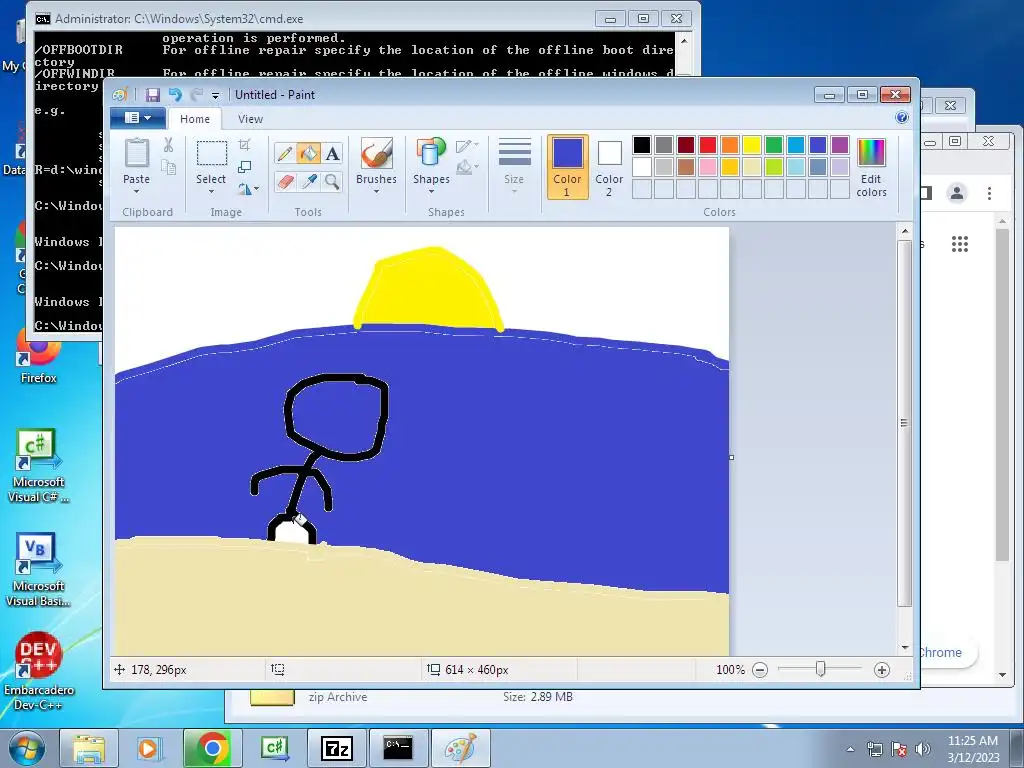Pick the black color swatch
Viewport: 1024px width, 768px height.
tap(642, 144)
